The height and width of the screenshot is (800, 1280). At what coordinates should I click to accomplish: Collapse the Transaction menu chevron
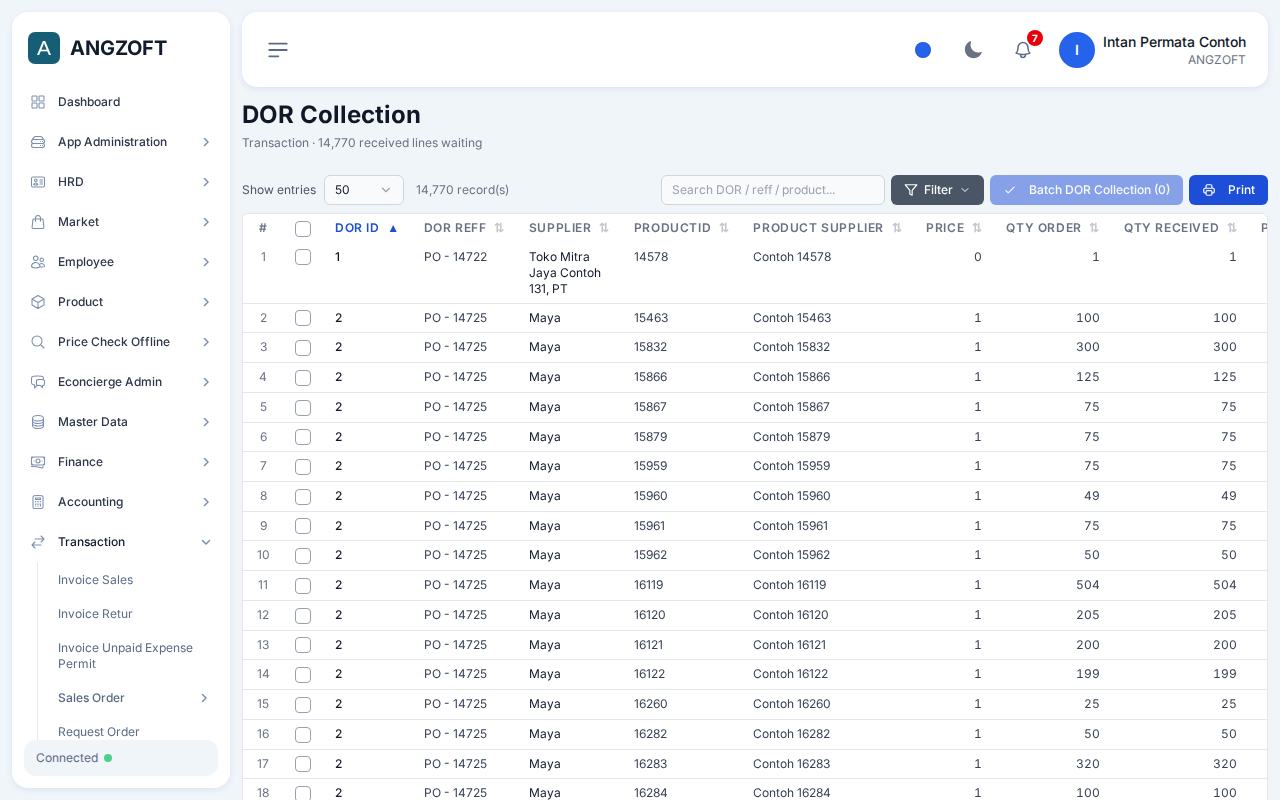coord(206,542)
